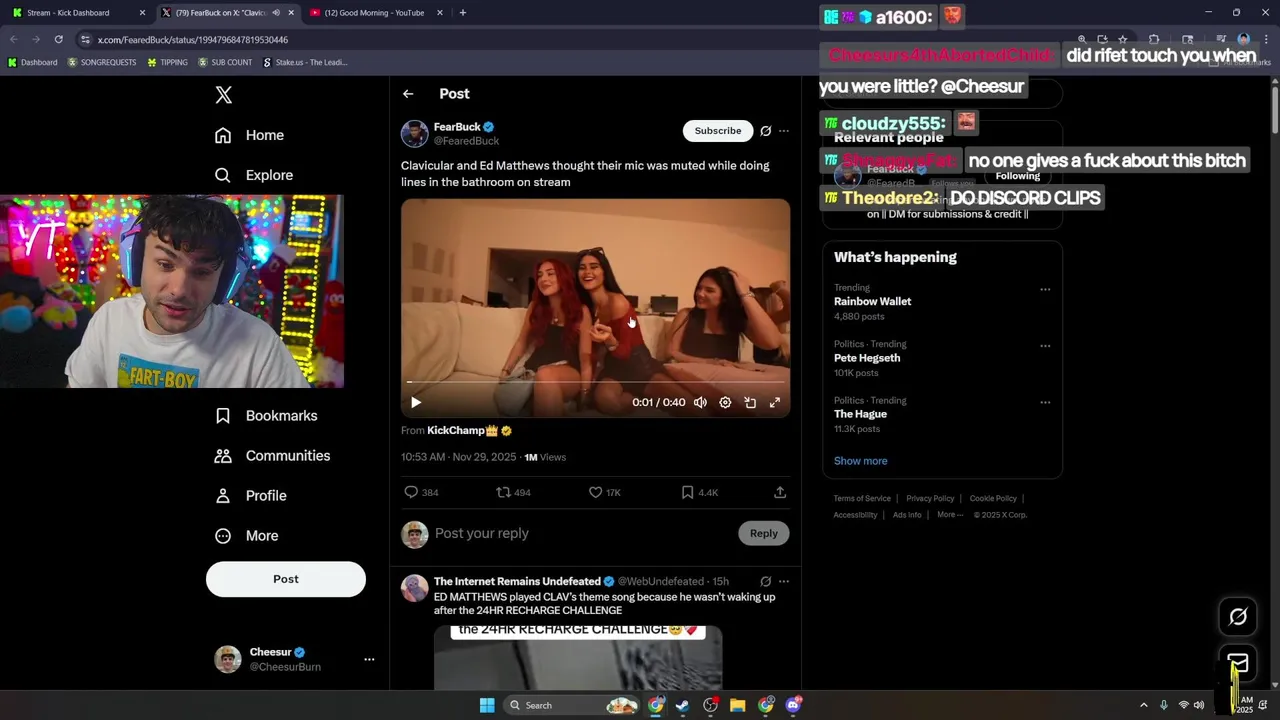The width and height of the screenshot is (1280, 720).
Task: Open more options for Pete Hegseth trend
Action: [1045, 346]
